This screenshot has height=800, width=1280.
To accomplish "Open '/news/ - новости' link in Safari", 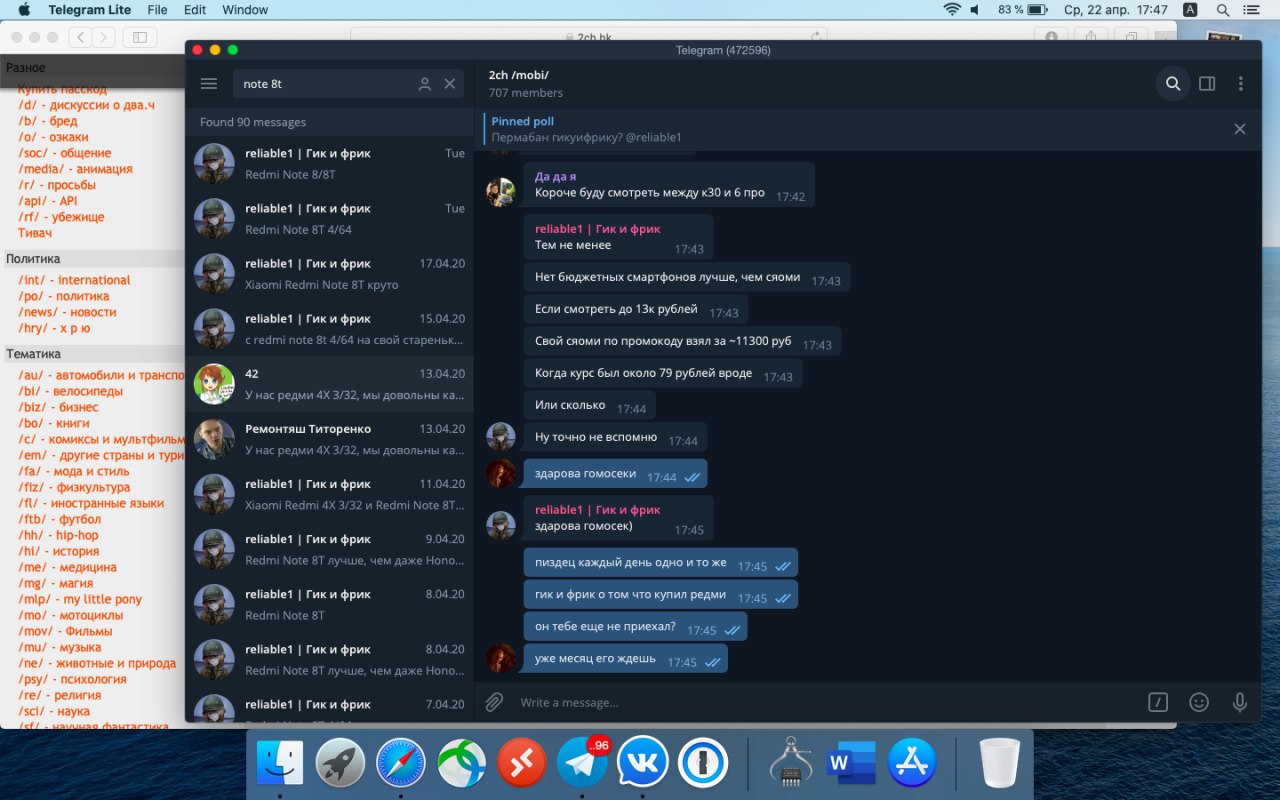I will click(x=67, y=312).
